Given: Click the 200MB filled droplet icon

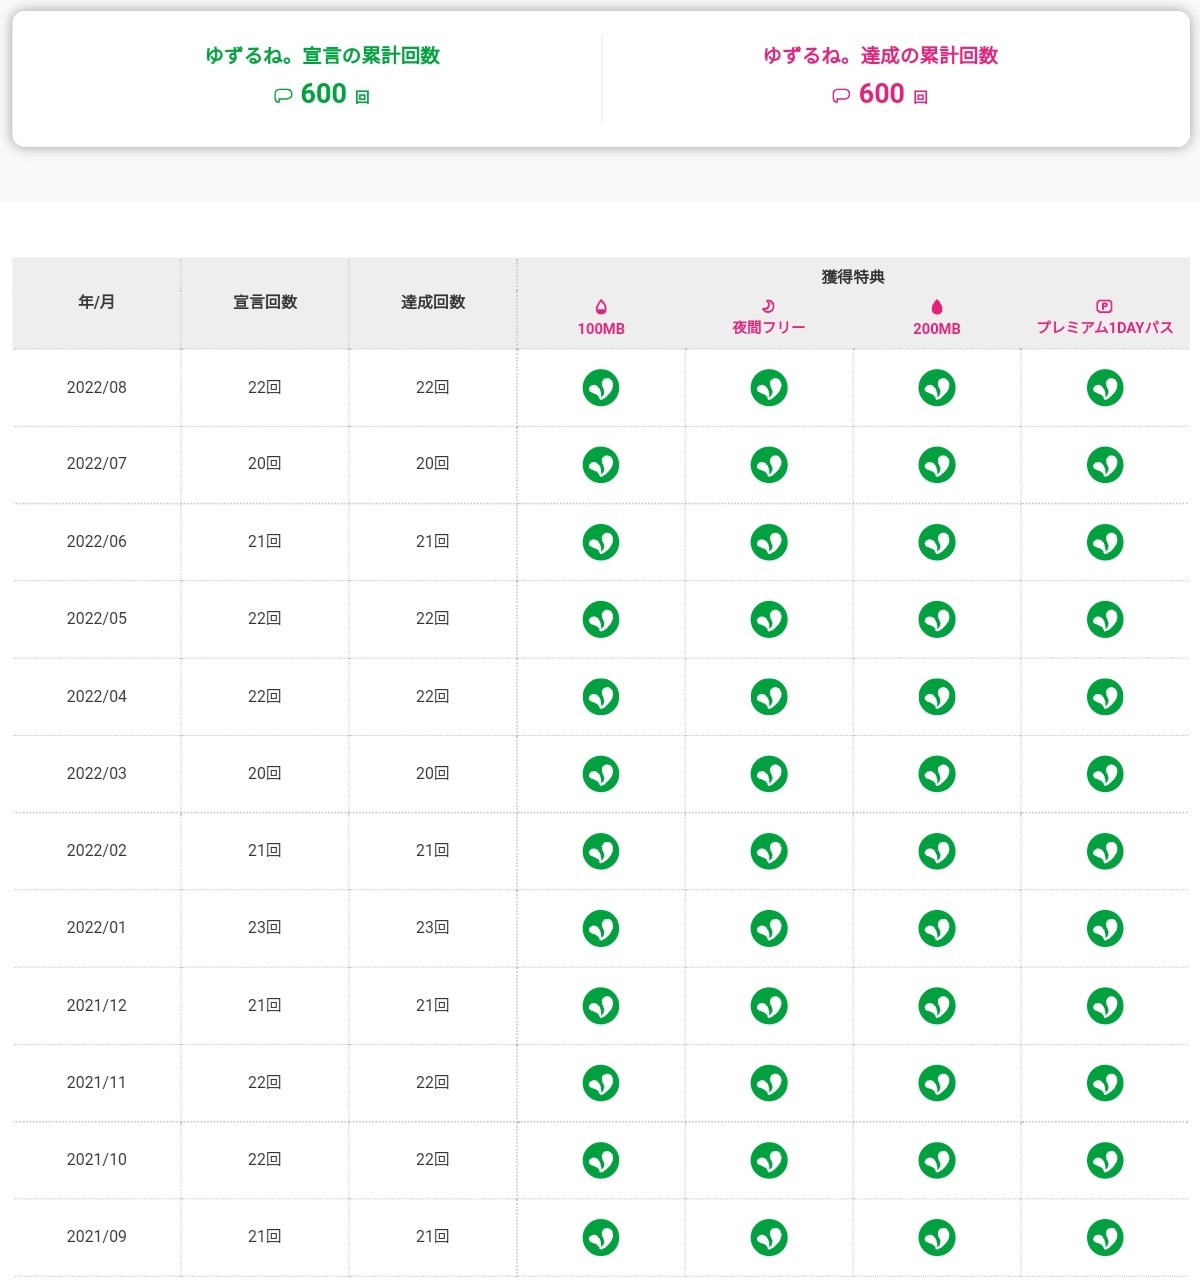Looking at the screenshot, I should [x=937, y=307].
